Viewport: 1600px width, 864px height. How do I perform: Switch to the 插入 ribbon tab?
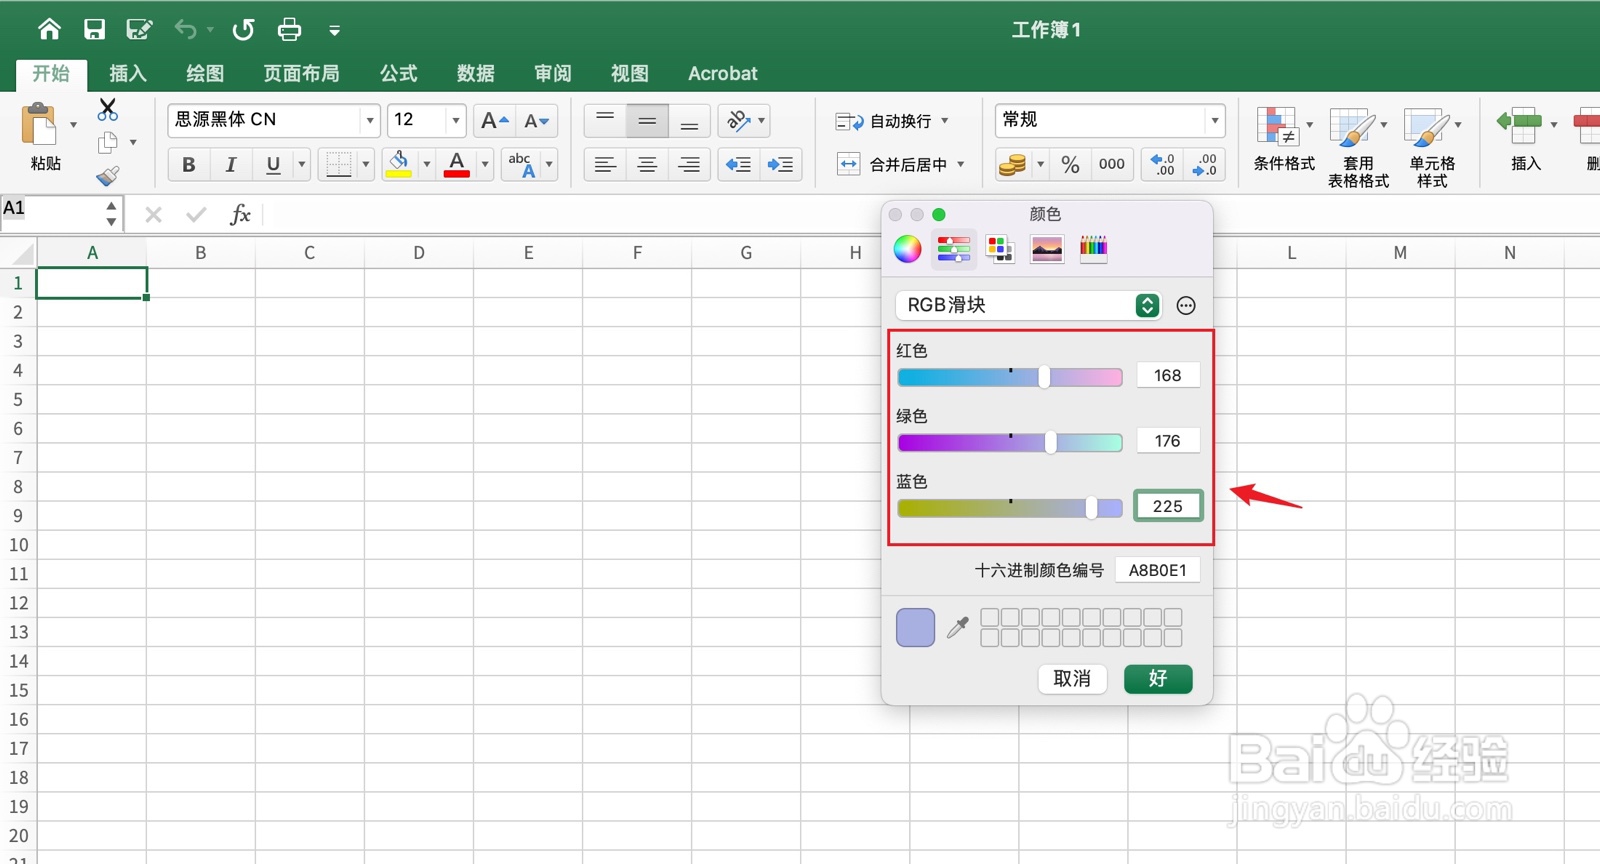click(x=127, y=73)
